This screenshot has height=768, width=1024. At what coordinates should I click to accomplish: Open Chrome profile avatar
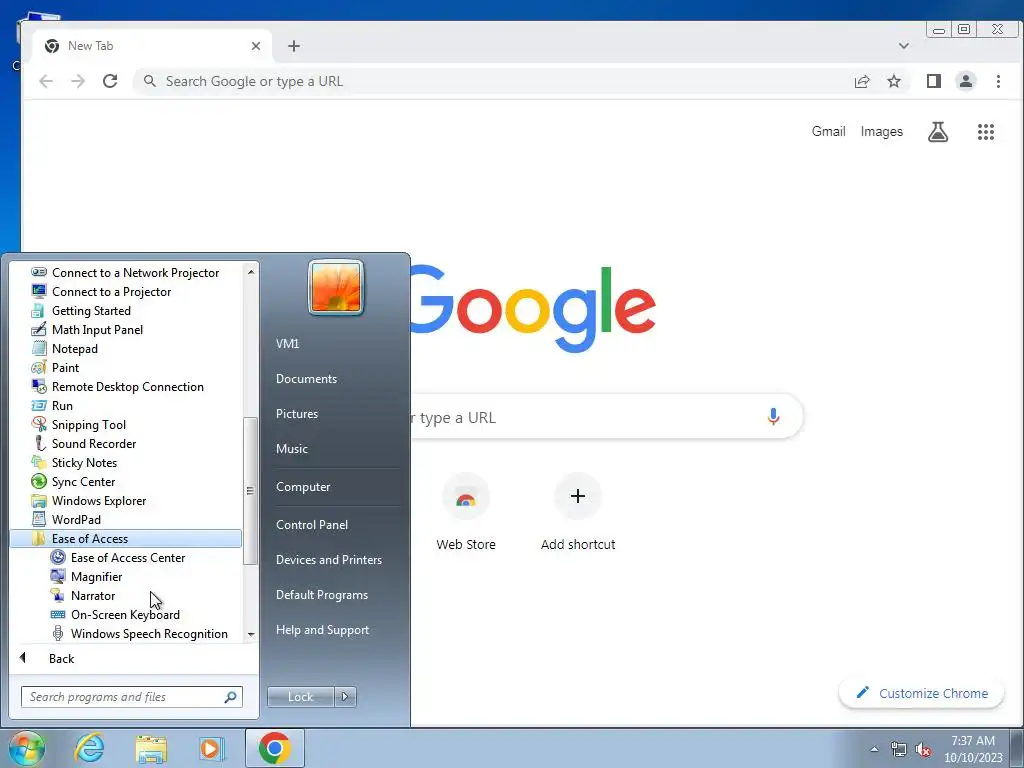pyautogui.click(x=966, y=81)
